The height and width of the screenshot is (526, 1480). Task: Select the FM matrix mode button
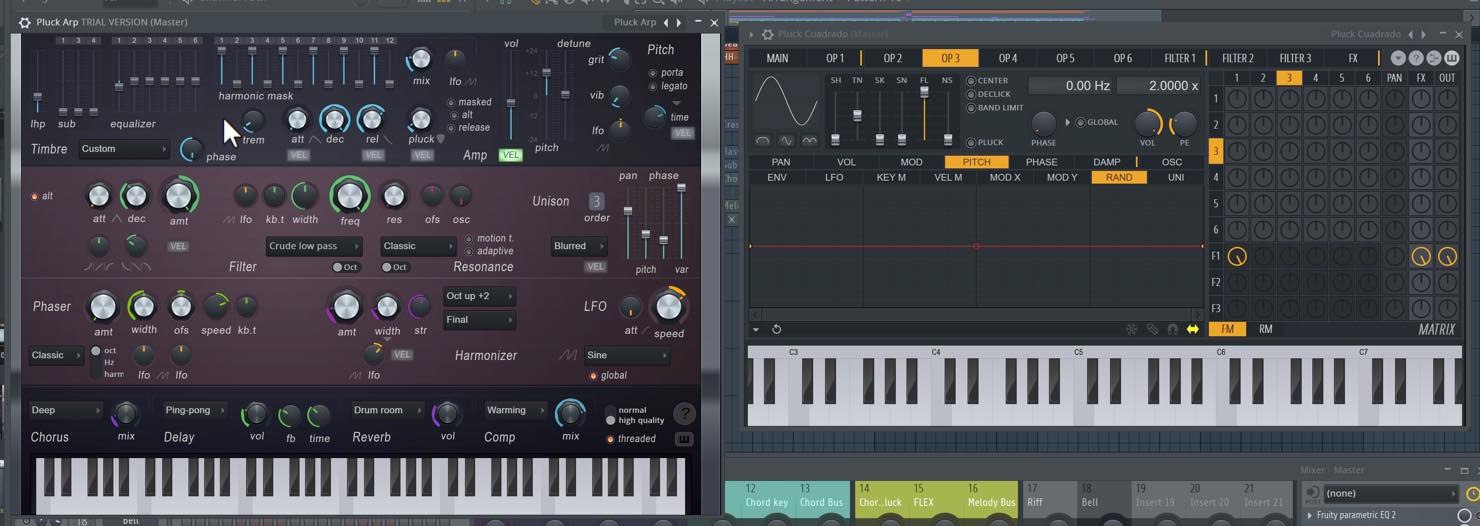[x=1227, y=329]
